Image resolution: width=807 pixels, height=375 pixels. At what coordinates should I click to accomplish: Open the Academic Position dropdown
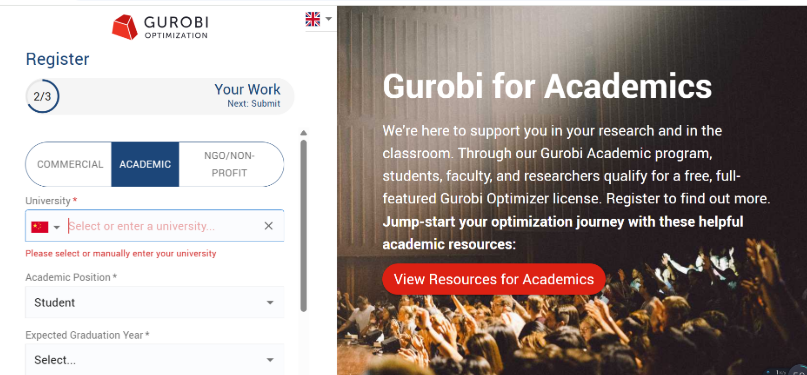(x=154, y=302)
